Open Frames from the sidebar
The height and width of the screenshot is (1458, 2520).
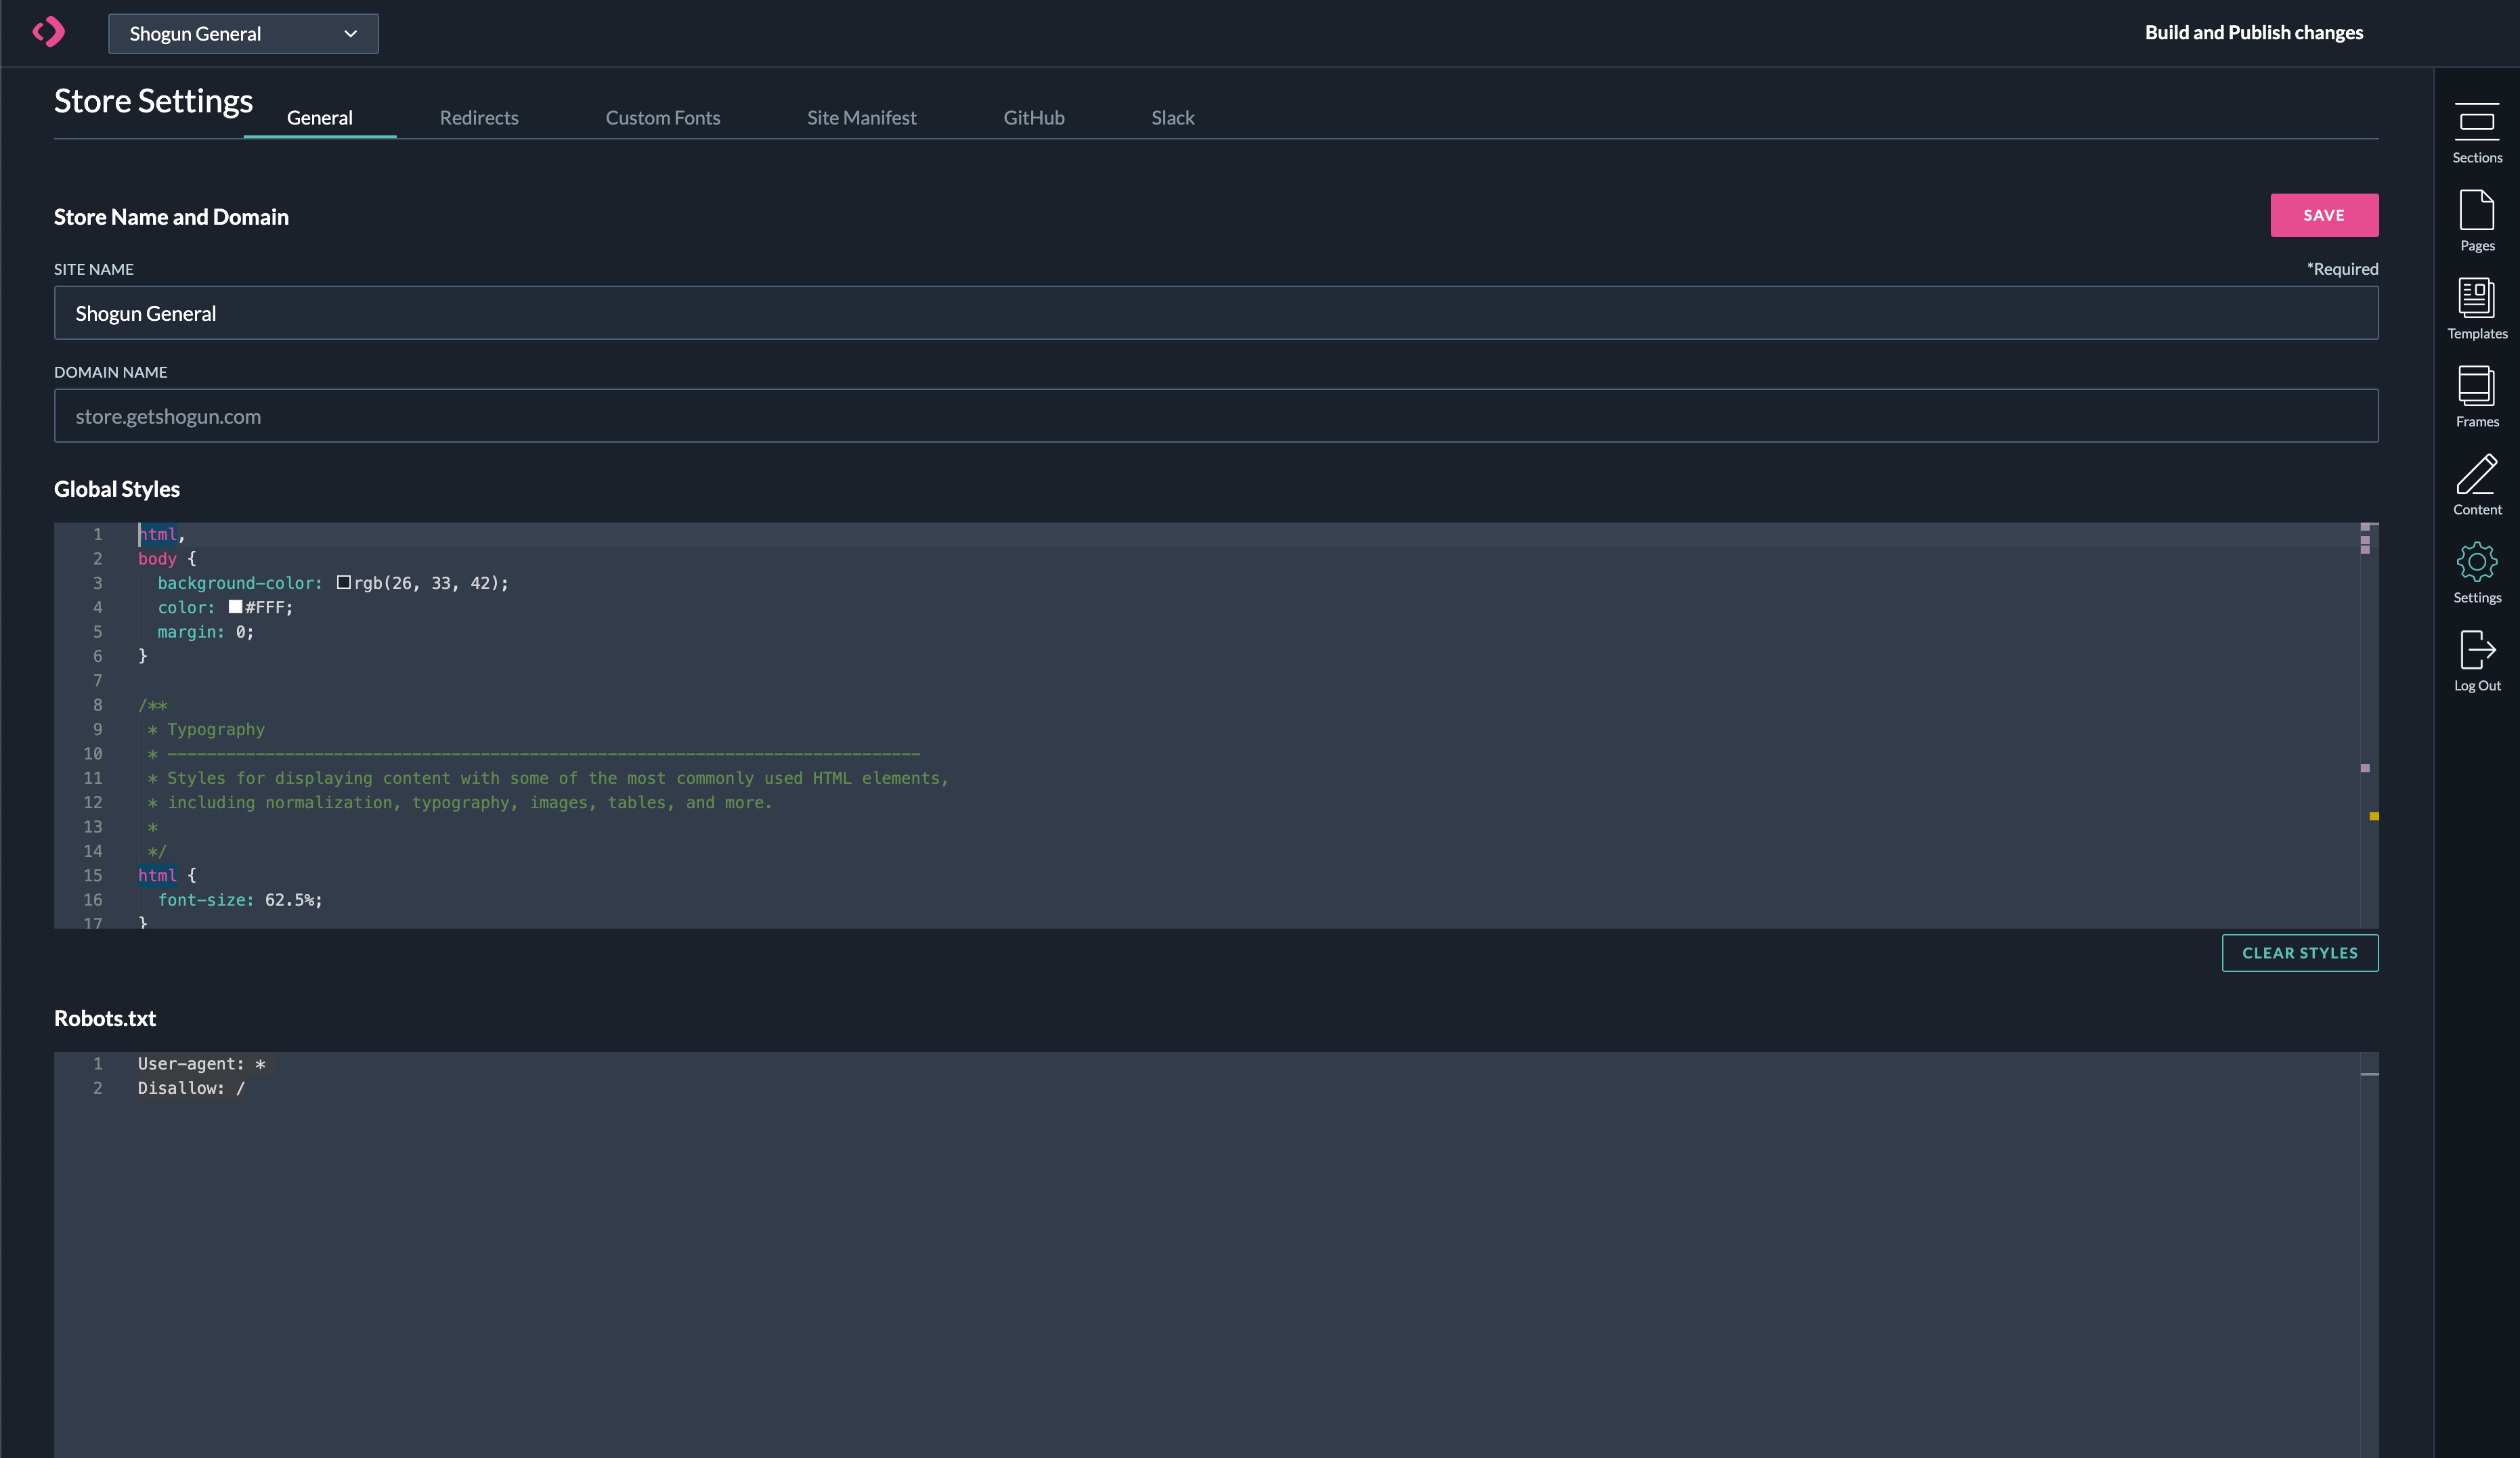(x=2476, y=396)
